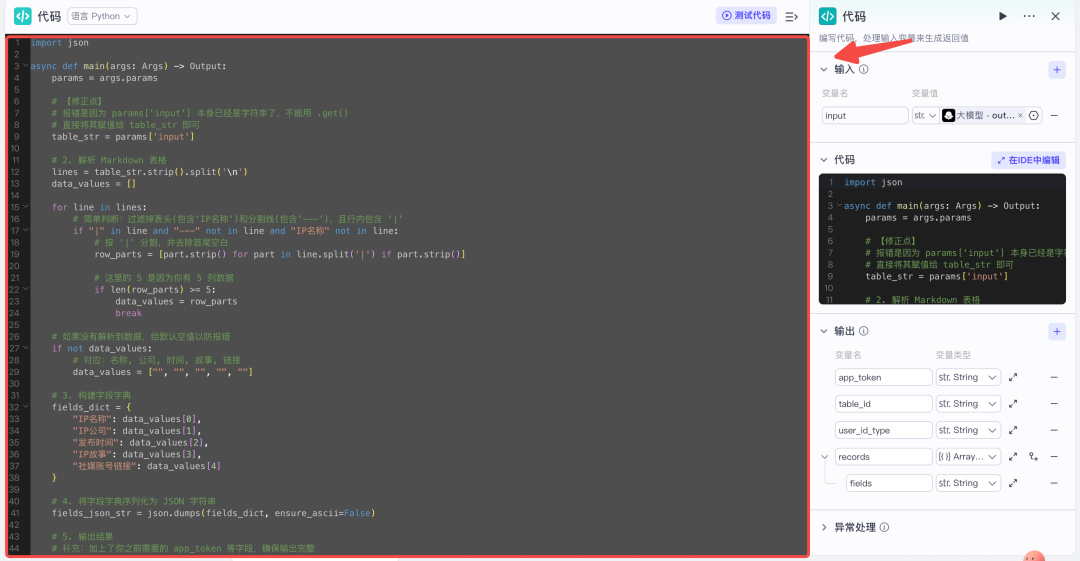Open the variable settings circle icon for input
The height and width of the screenshot is (561, 1080).
tap(1034, 116)
